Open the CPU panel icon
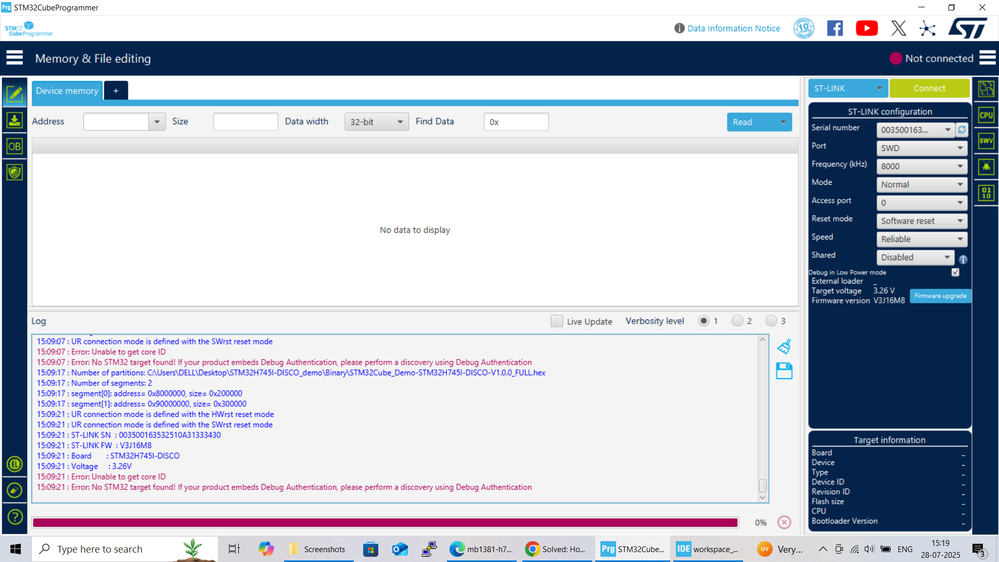The image size is (999, 562). (986, 115)
